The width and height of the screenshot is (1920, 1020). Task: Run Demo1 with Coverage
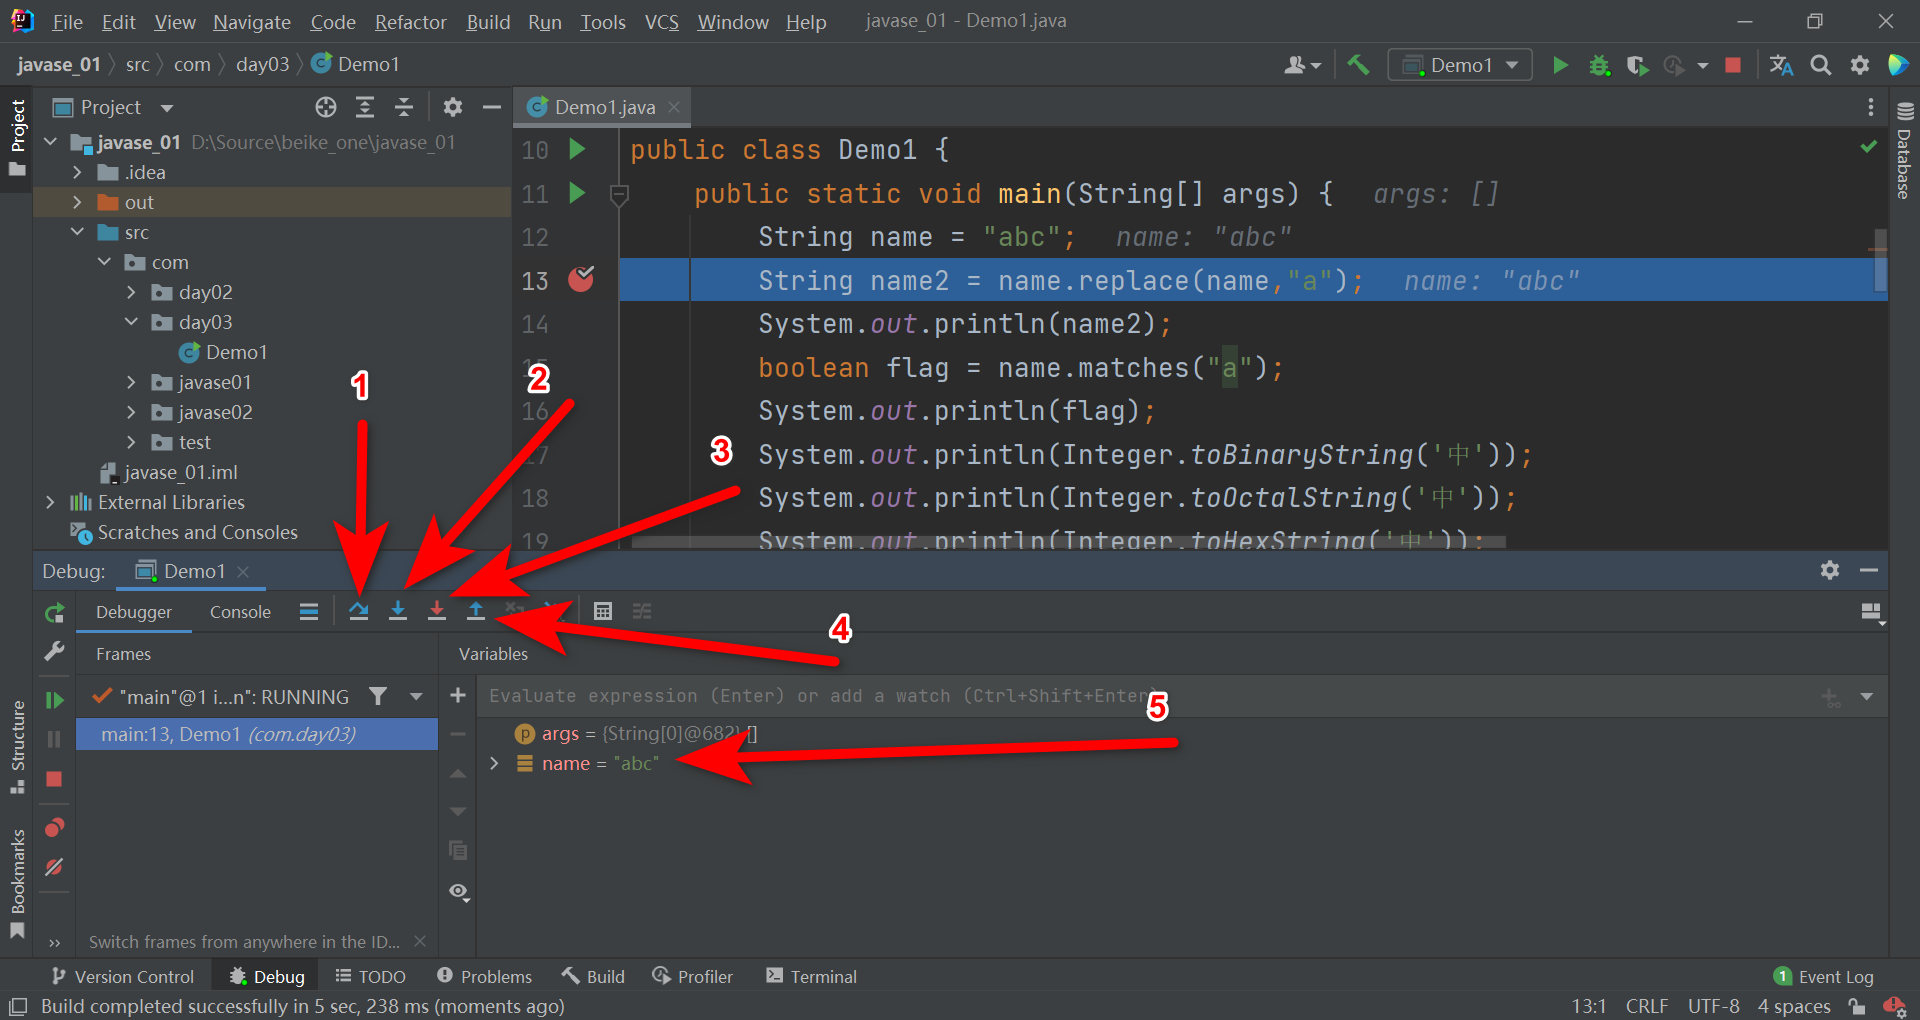[x=1637, y=65]
